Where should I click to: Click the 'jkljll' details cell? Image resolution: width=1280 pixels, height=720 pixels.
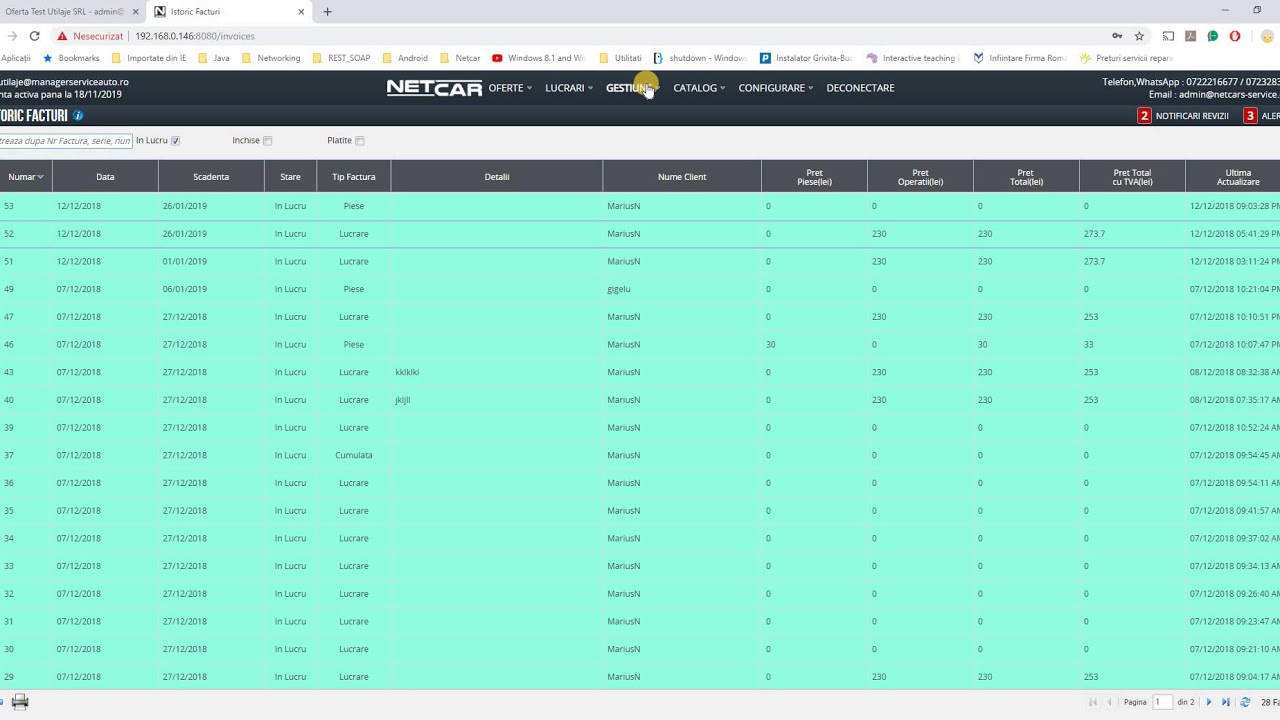tap(403, 400)
